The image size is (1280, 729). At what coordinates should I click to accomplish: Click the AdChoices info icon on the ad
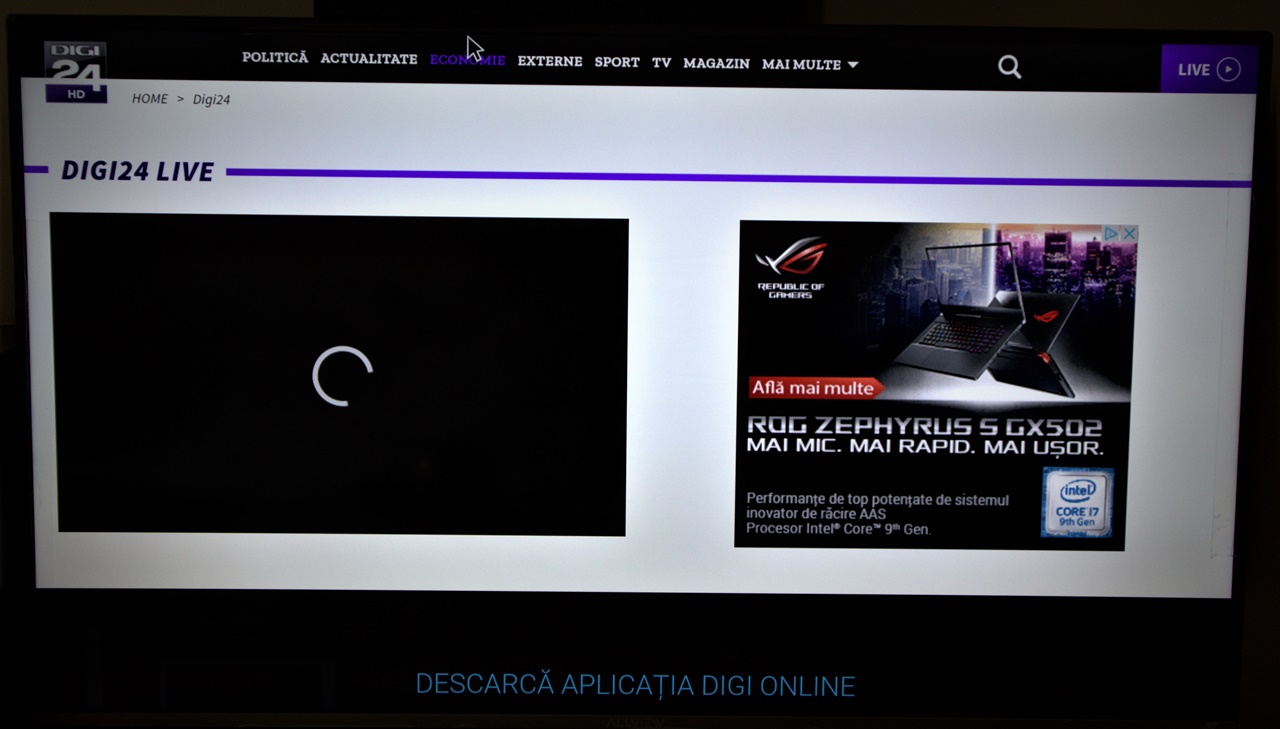click(1113, 232)
